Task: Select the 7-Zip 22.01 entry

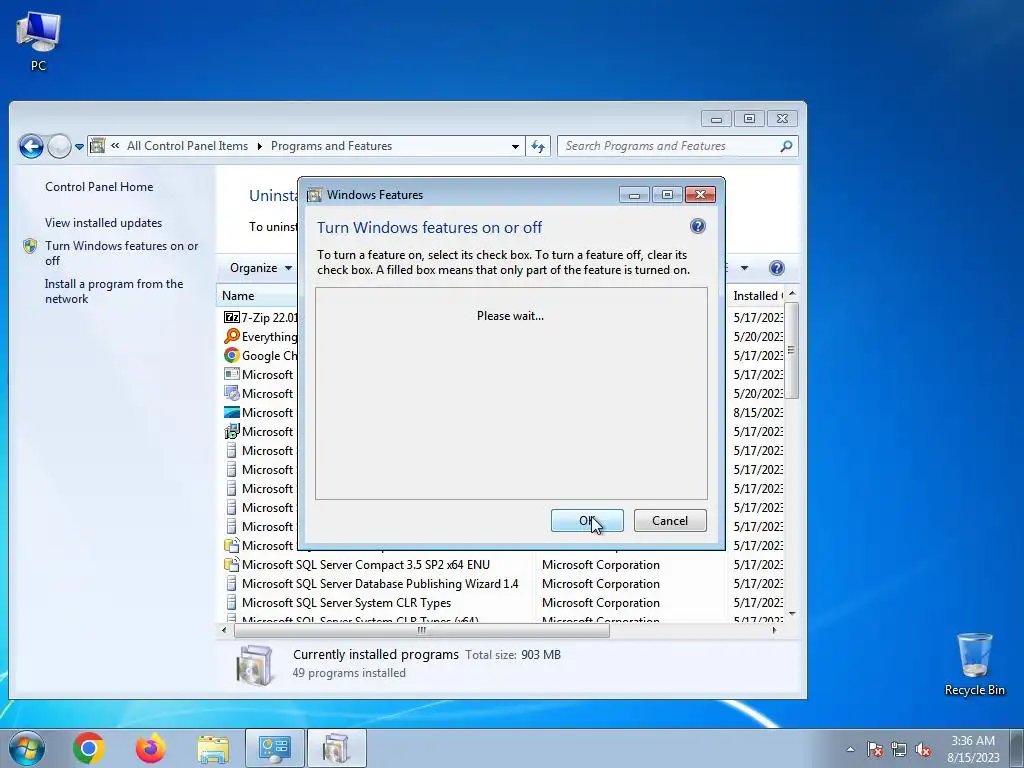Action: (x=269, y=317)
